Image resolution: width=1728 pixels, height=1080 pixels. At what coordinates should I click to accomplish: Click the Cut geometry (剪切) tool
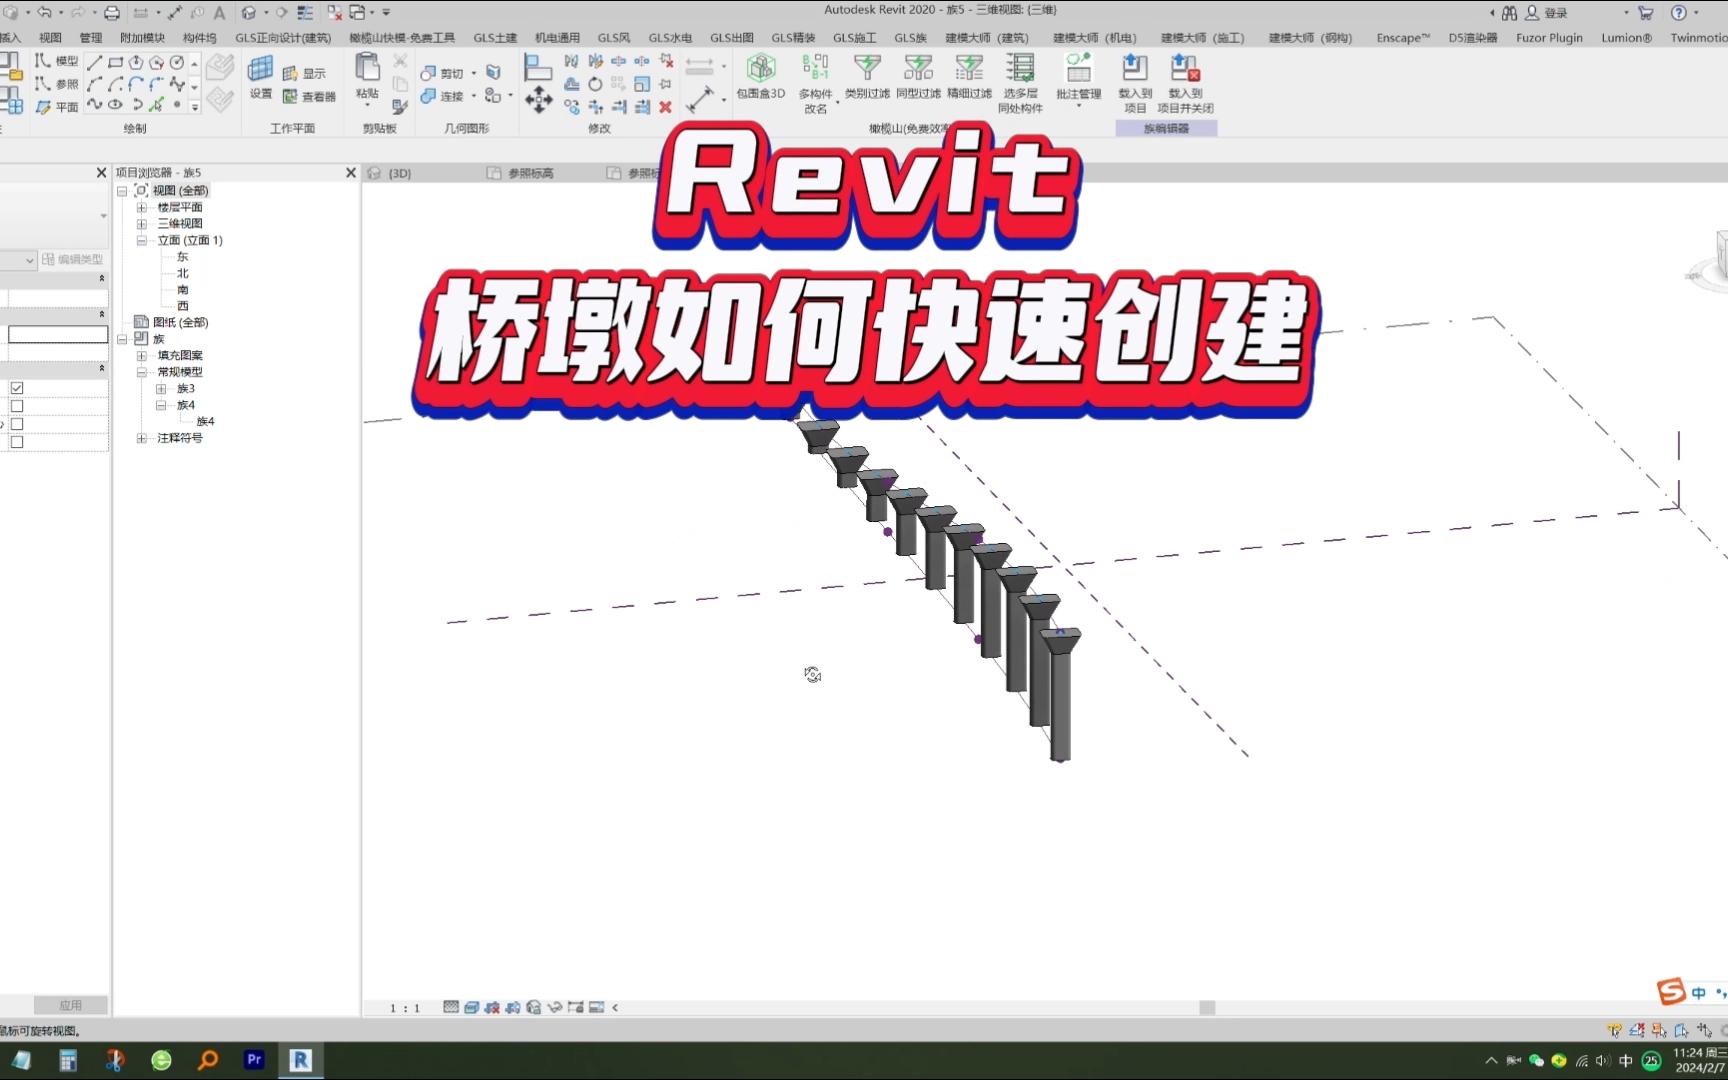pyautogui.click(x=443, y=73)
